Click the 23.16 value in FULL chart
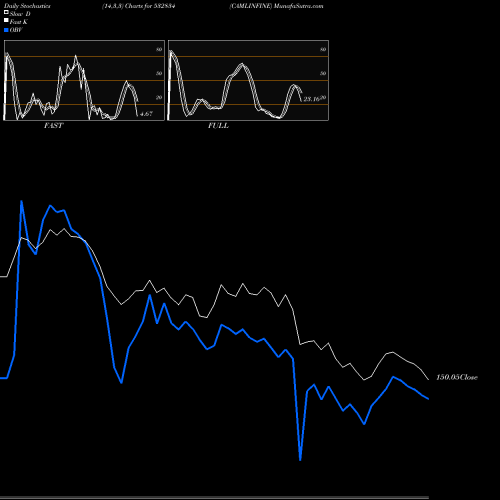The image size is (500, 500). [x=312, y=99]
